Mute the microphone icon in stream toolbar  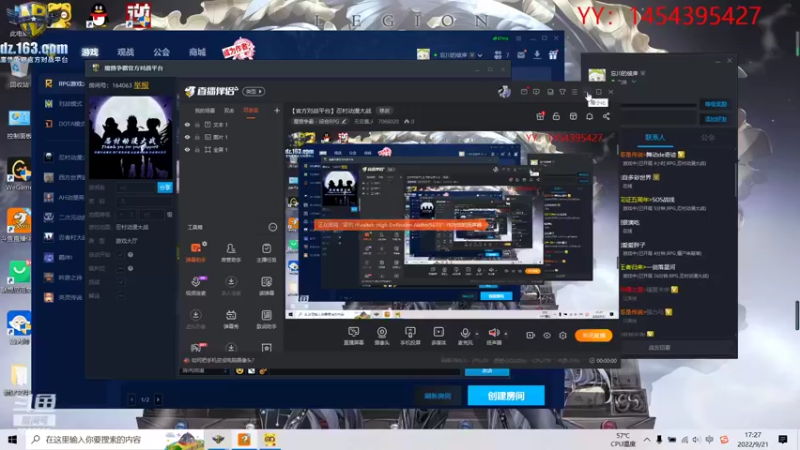coord(465,333)
